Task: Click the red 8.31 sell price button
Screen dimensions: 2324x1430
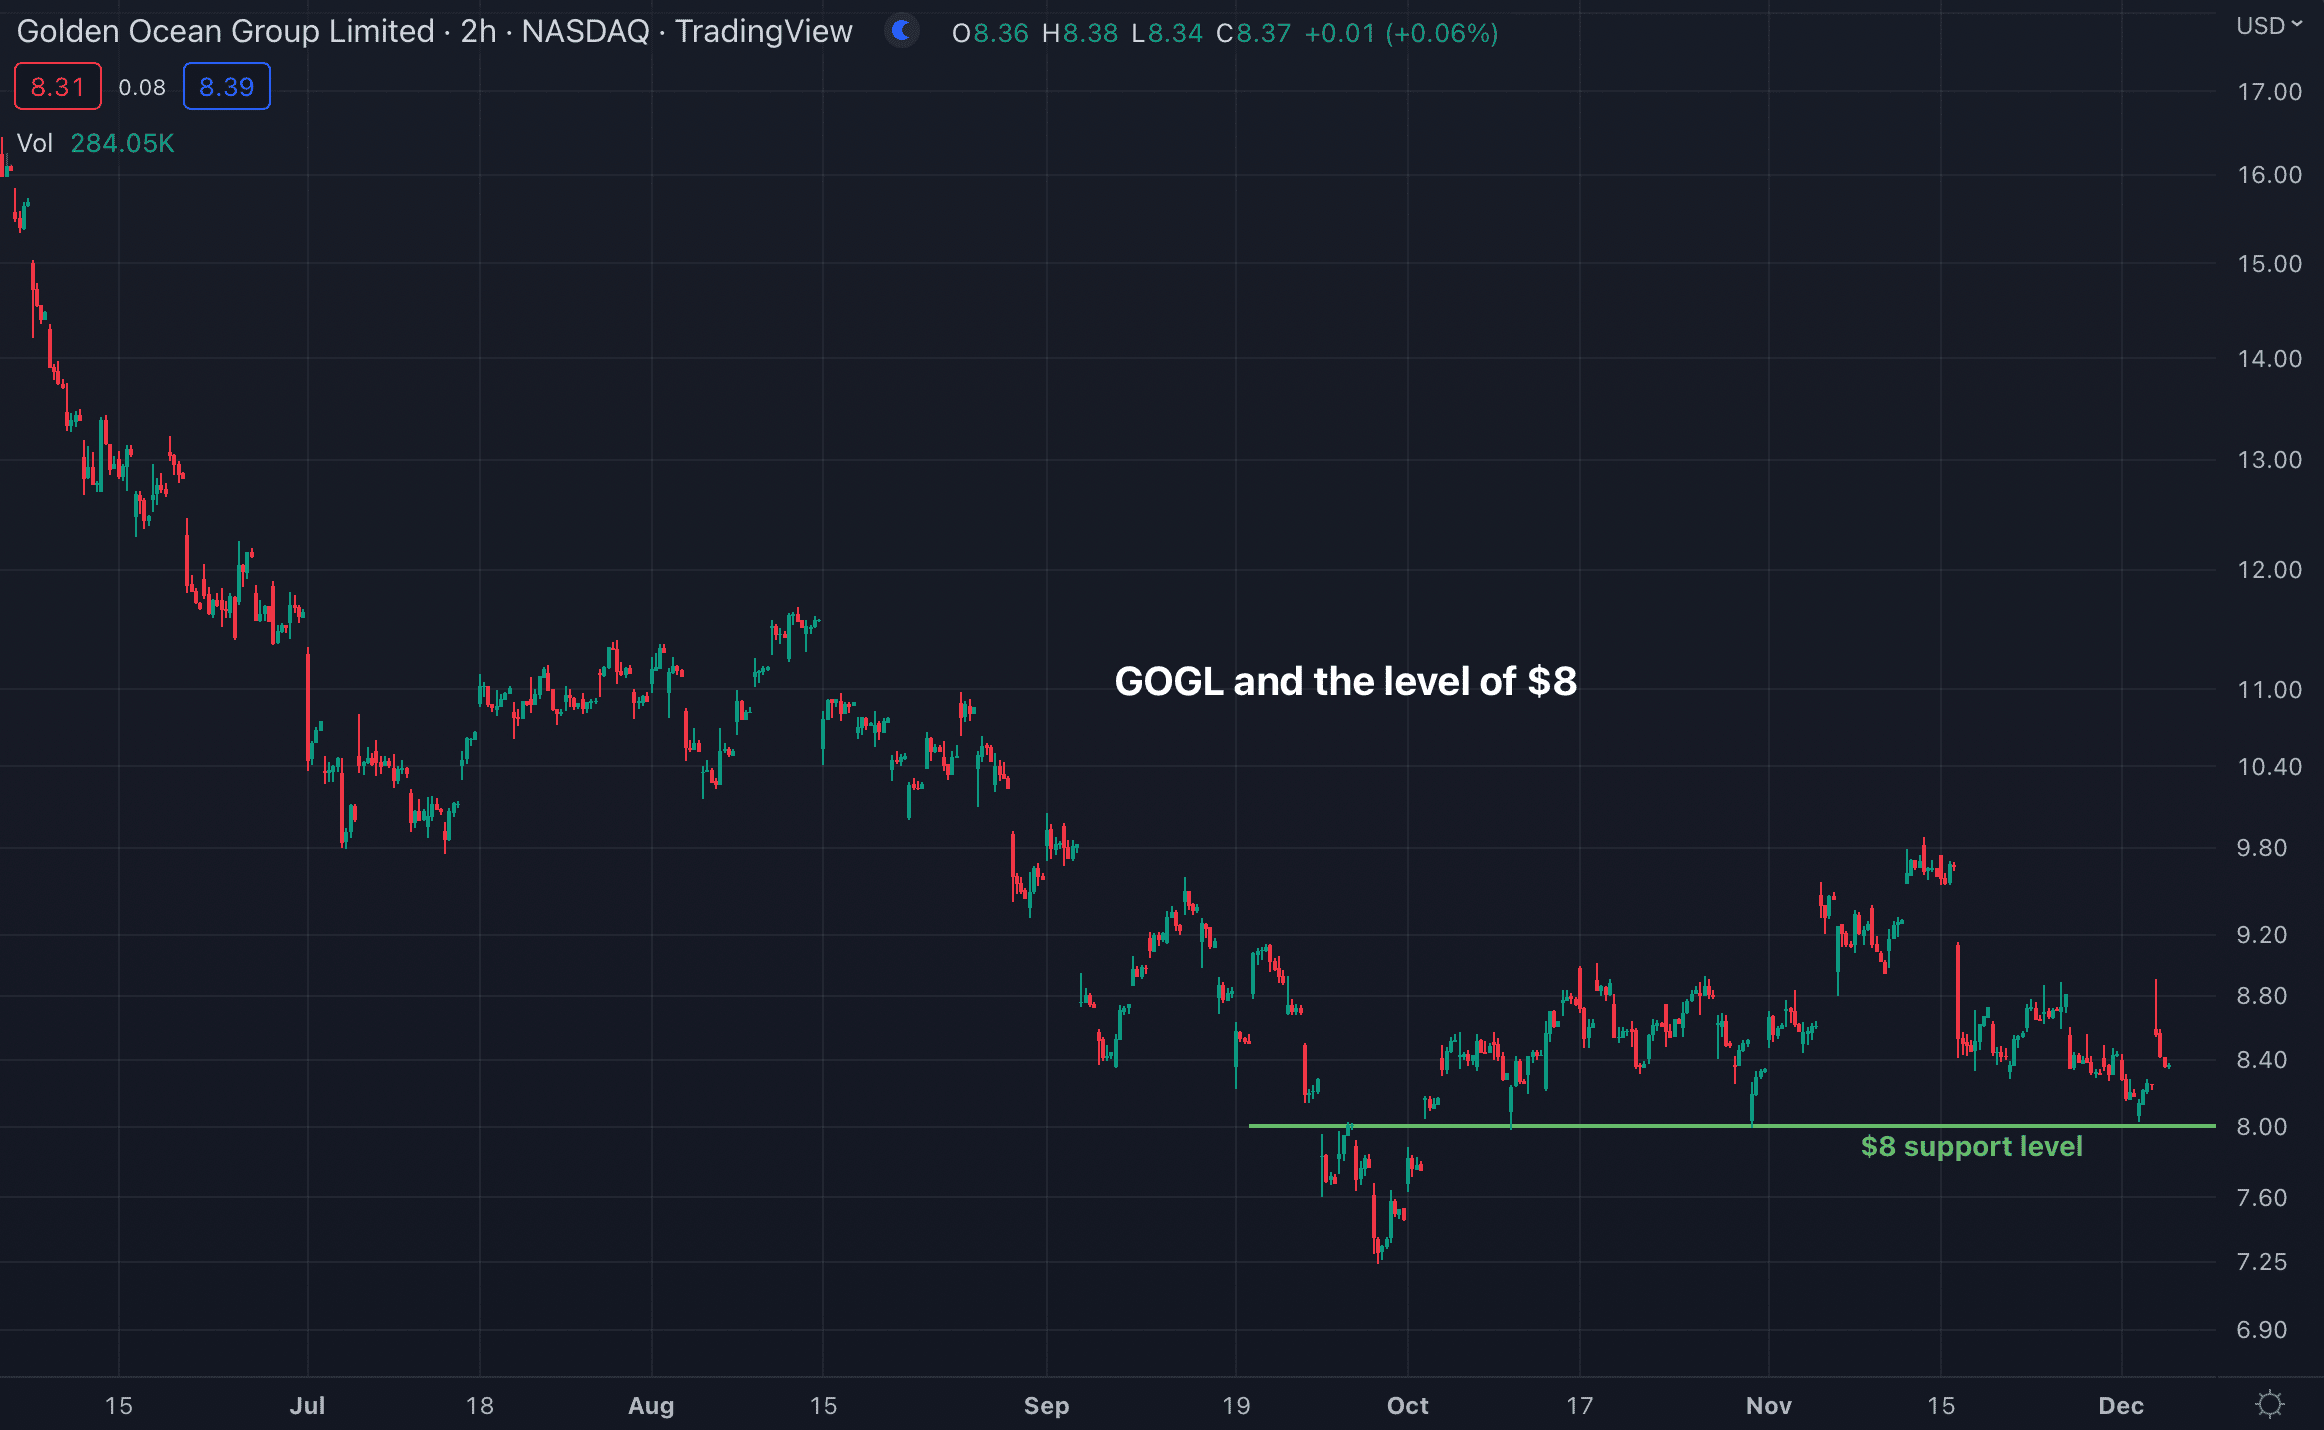Action: [x=57, y=87]
